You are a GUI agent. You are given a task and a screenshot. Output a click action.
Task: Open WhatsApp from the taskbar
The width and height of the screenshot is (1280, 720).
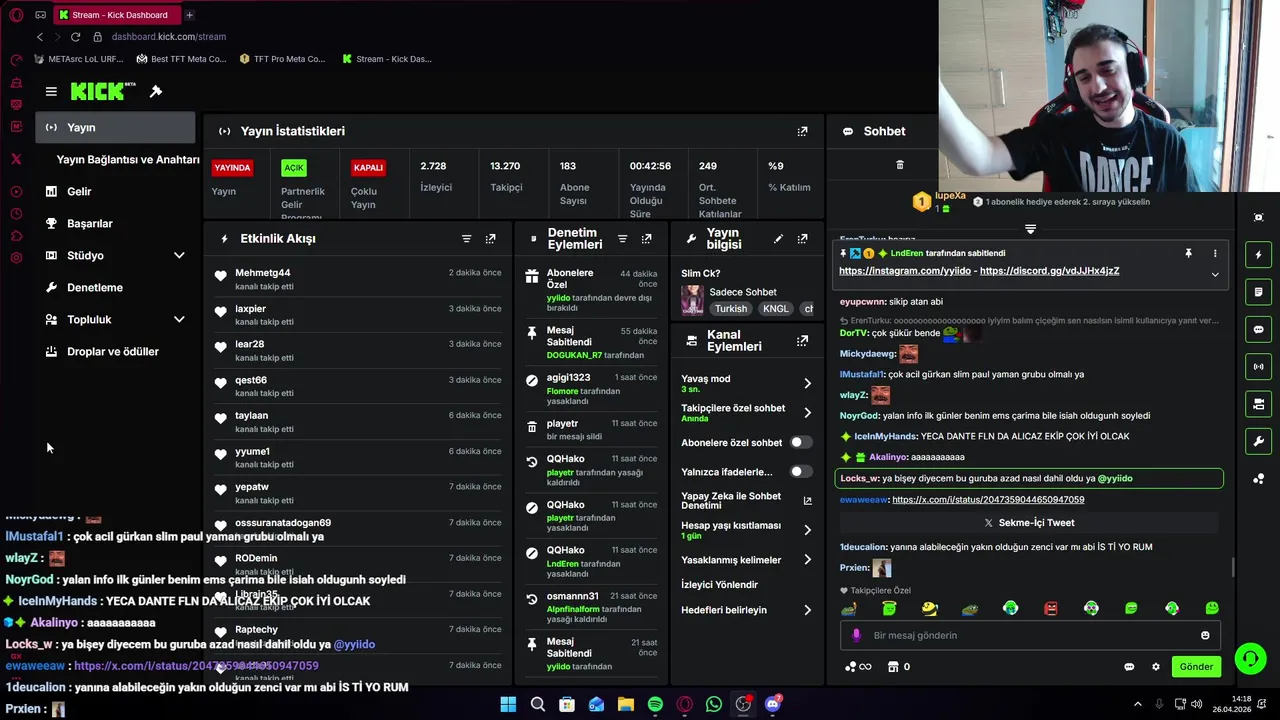(x=714, y=704)
